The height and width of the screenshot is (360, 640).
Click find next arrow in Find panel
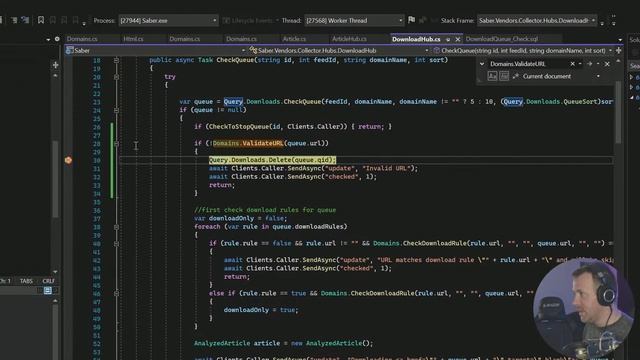[589, 64]
